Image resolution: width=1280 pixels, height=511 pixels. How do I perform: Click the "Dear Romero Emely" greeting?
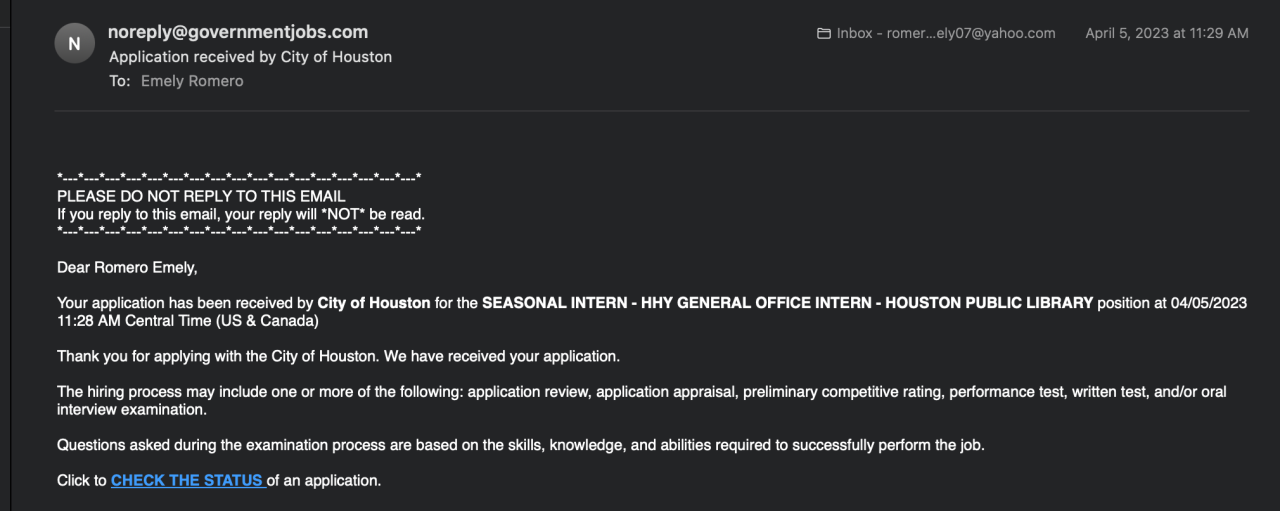pyautogui.click(x=127, y=267)
